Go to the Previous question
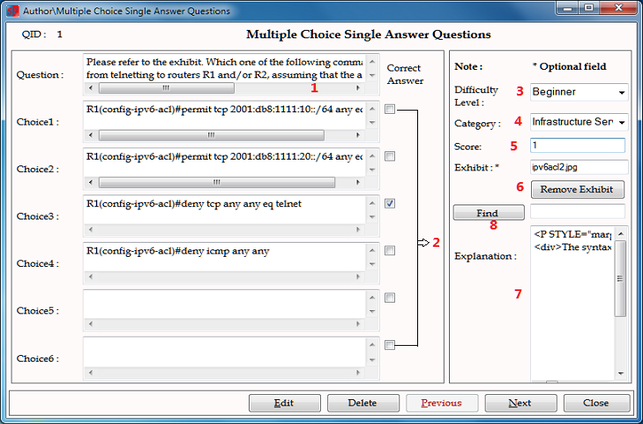643x424 pixels. pos(442,403)
